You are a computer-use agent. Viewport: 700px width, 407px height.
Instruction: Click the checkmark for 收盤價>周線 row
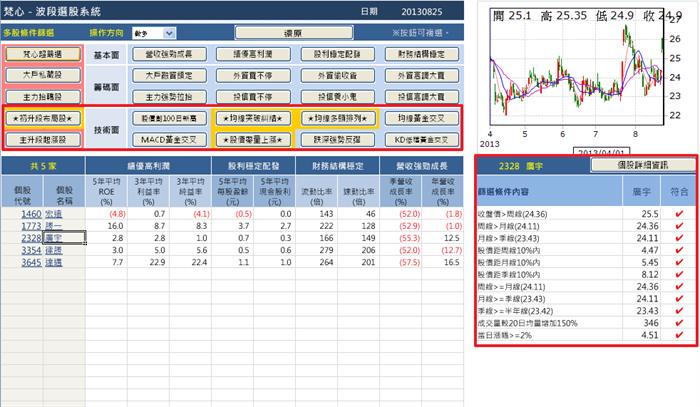coord(679,214)
